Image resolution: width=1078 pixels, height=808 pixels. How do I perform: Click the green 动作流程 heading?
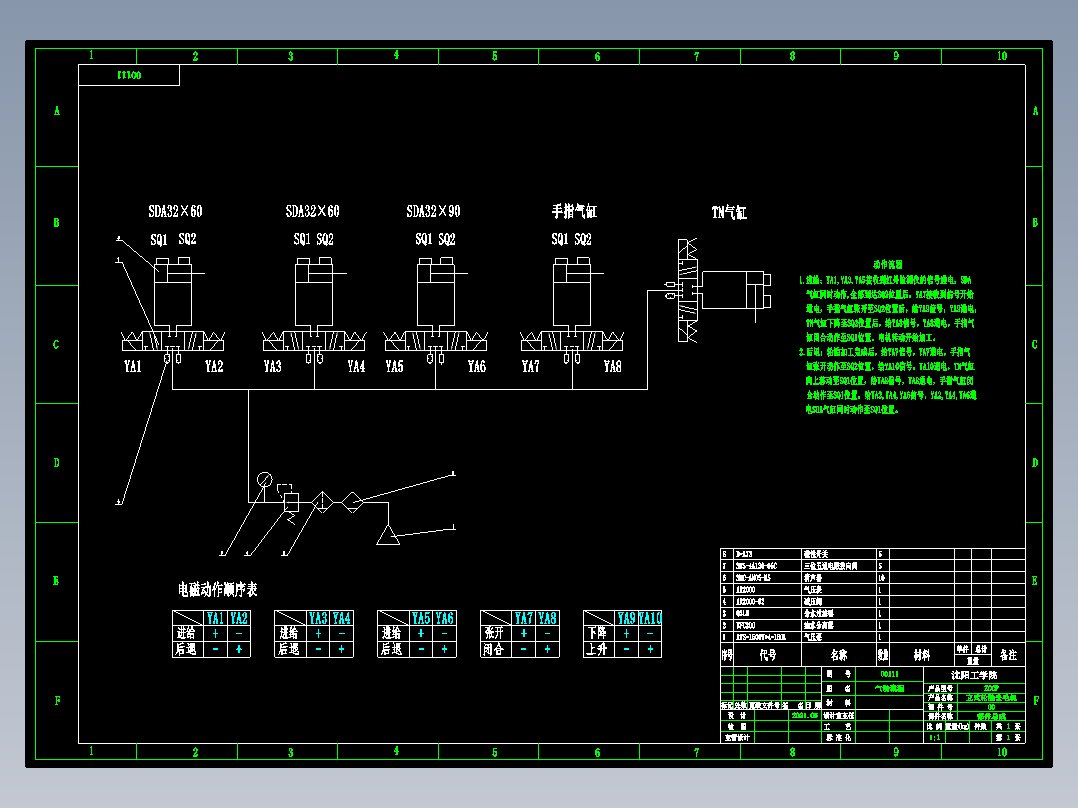point(888,264)
